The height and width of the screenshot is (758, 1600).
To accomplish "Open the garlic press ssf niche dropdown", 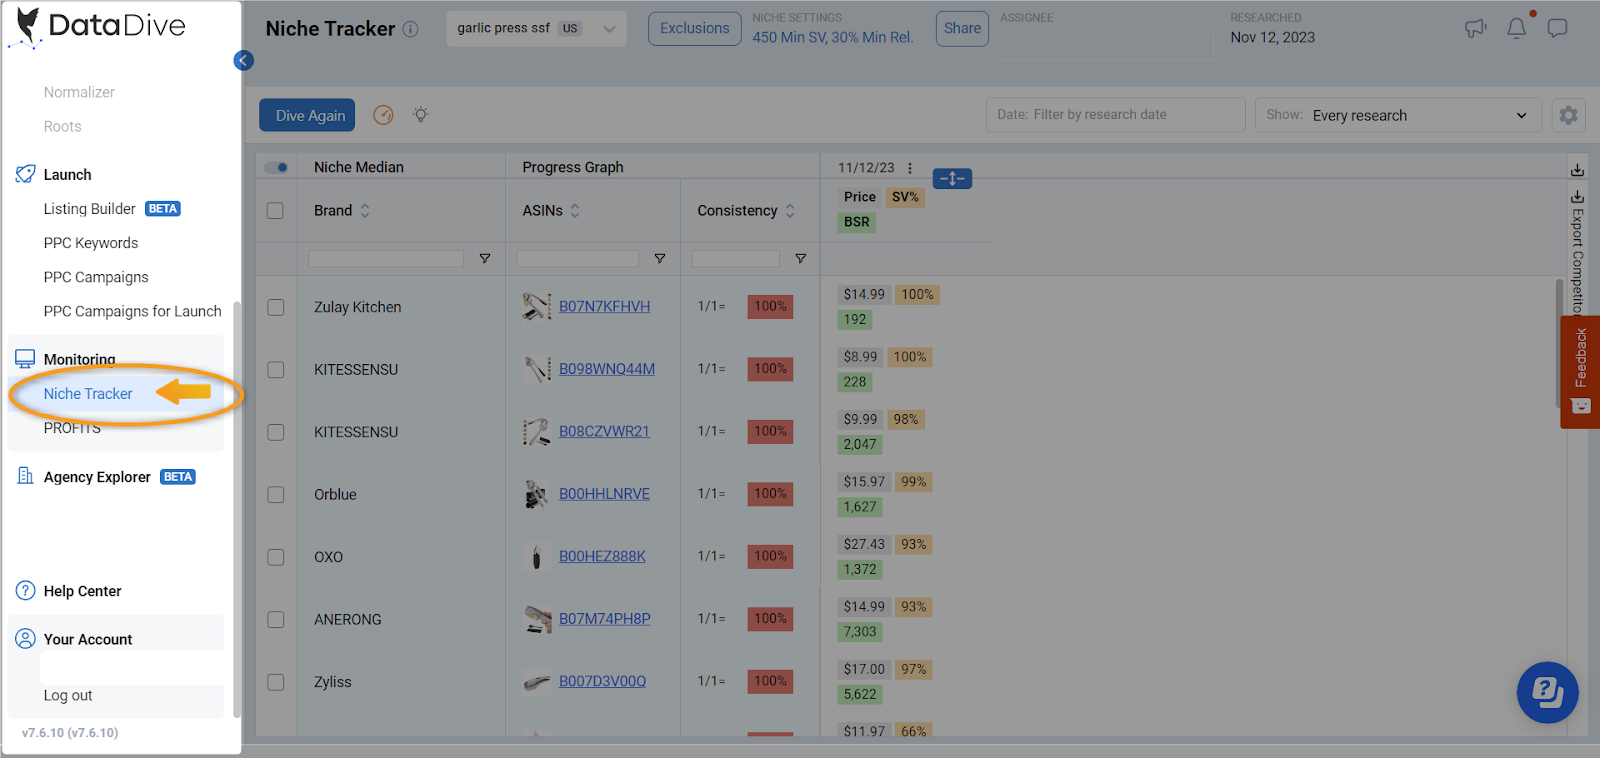I will [x=536, y=28].
